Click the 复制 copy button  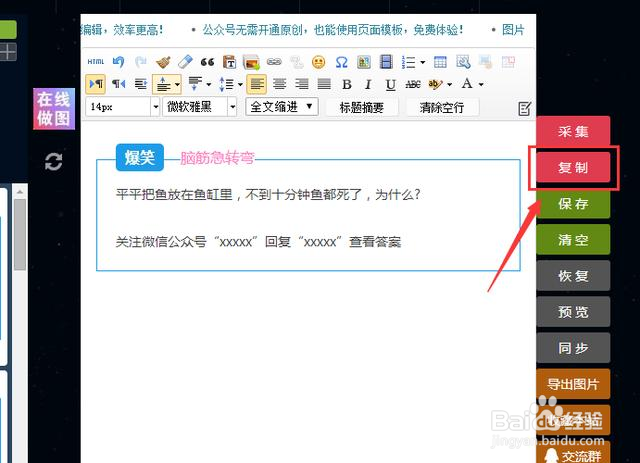(573, 167)
